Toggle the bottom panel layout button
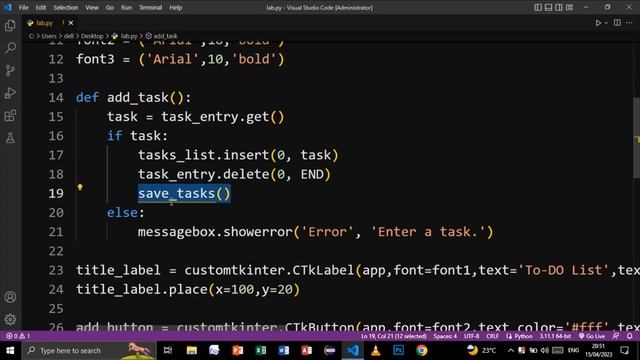Screen dimensions: 640x360 tap(549, 7)
